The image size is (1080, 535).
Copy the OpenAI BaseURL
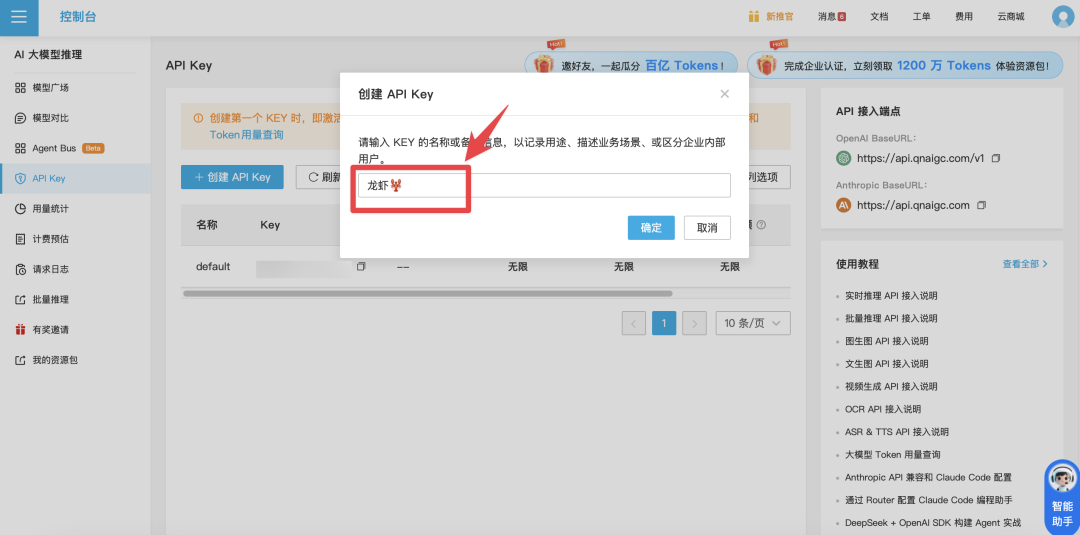pos(995,158)
